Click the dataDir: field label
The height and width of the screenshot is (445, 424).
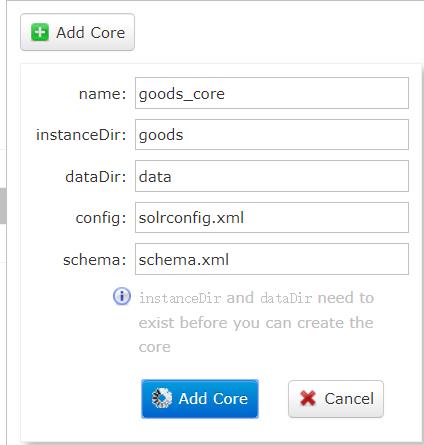click(96, 176)
